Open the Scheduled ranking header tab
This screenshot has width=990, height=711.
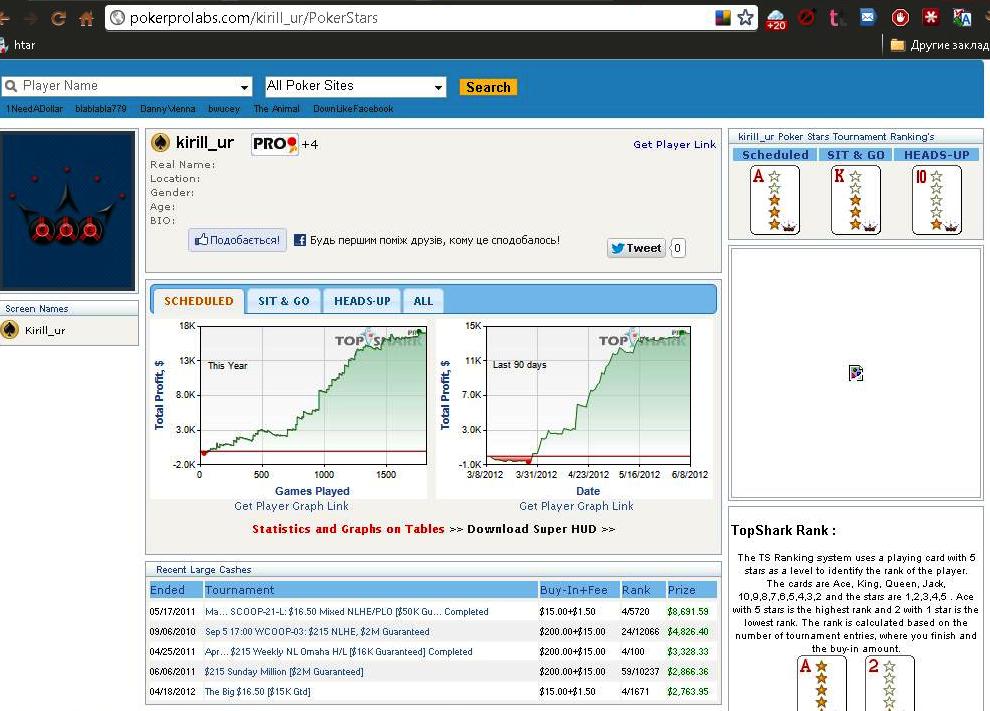(x=775, y=155)
